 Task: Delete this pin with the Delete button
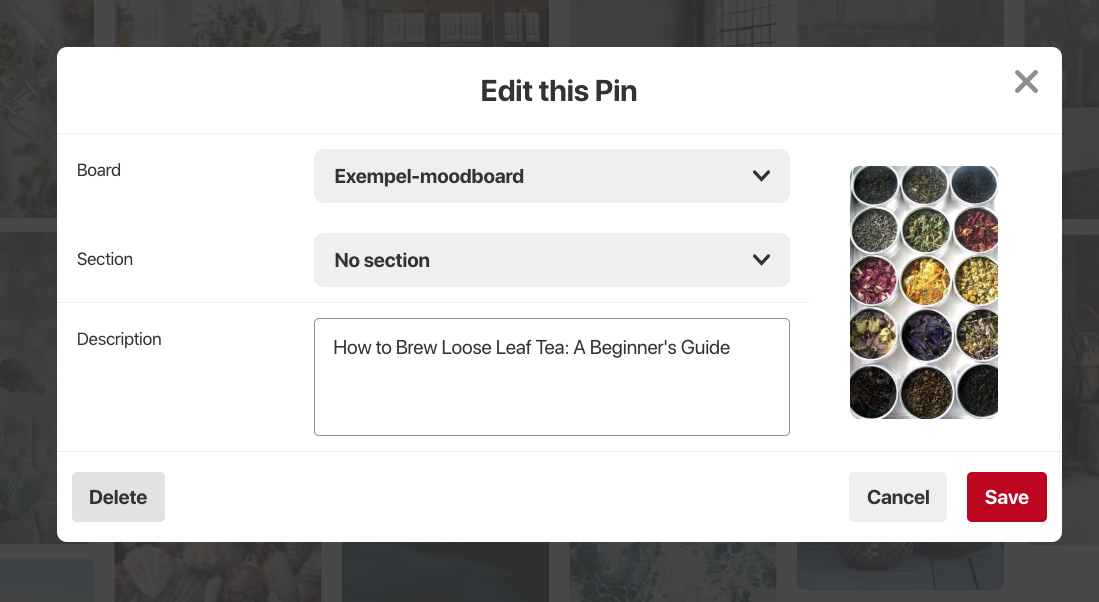pyautogui.click(x=118, y=497)
